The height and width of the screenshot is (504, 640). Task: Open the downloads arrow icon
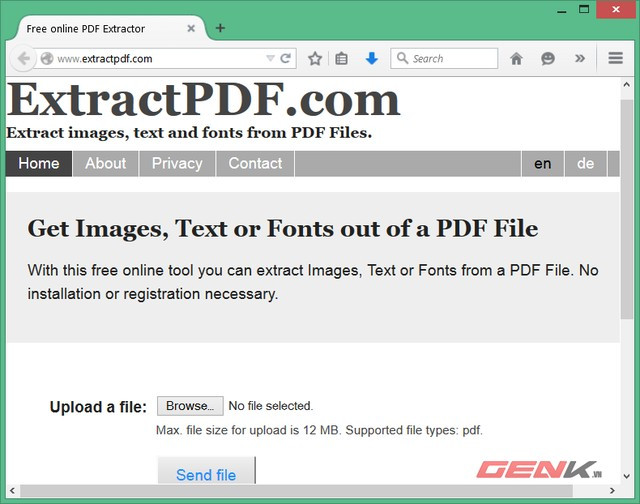(x=371, y=59)
